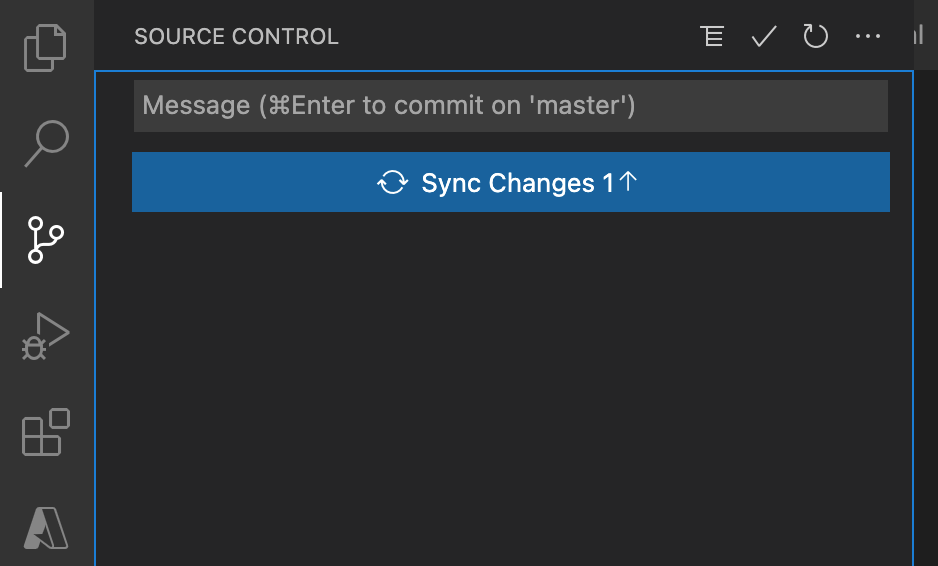Open the Azure view

pos(46,527)
